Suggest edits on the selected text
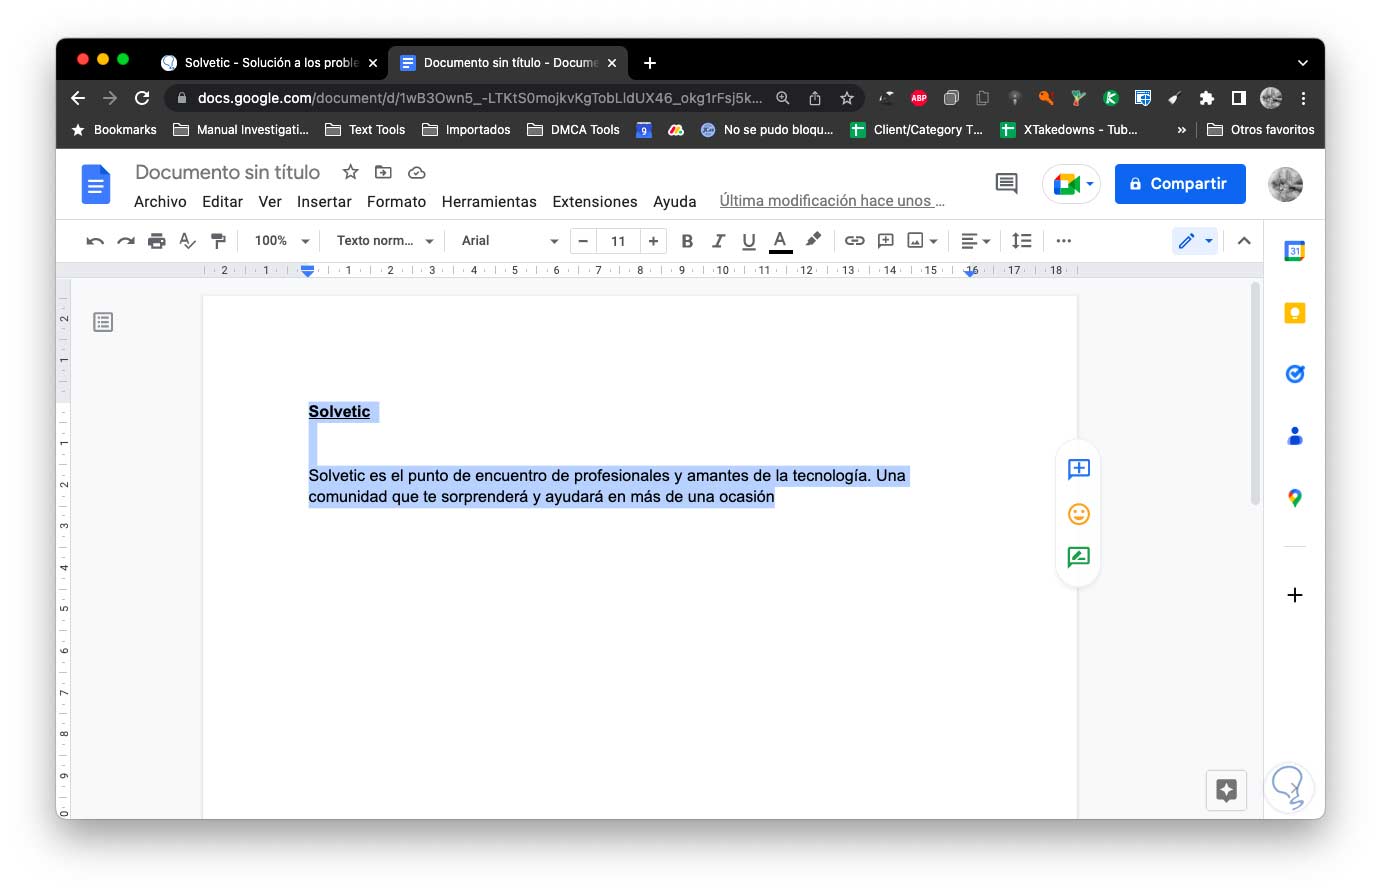This screenshot has height=893, width=1381. pos(1078,558)
